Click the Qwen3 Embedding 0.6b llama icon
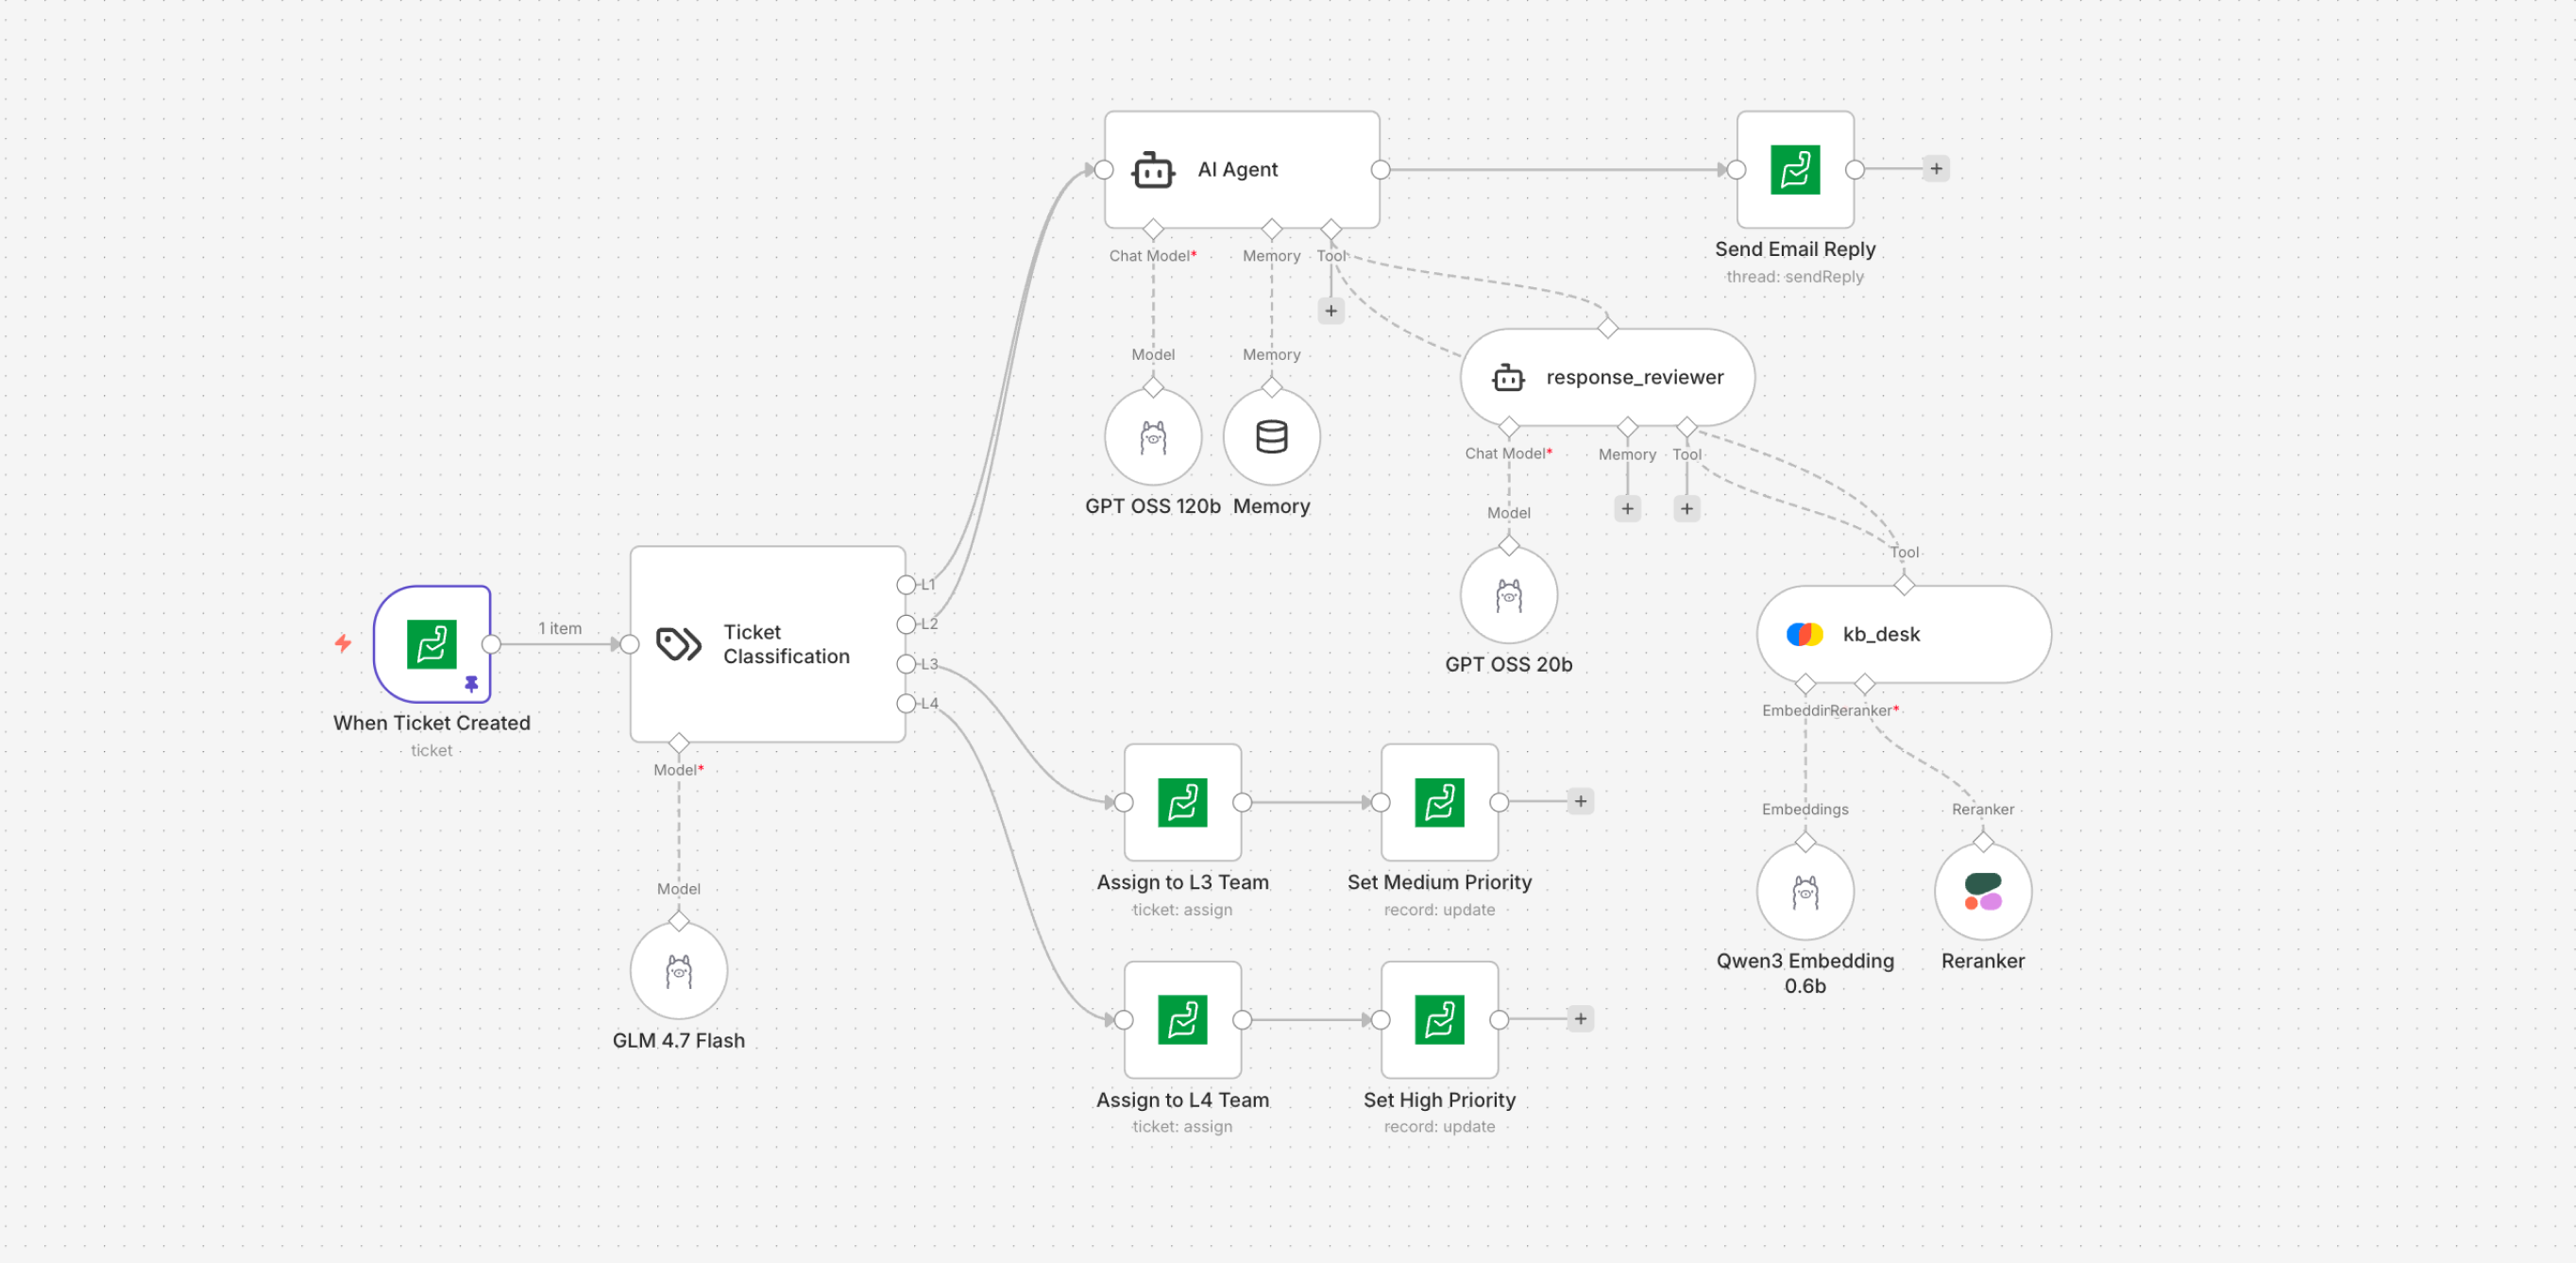Viewport: 2576px width, 1263px height. [x=1806, y=891]
